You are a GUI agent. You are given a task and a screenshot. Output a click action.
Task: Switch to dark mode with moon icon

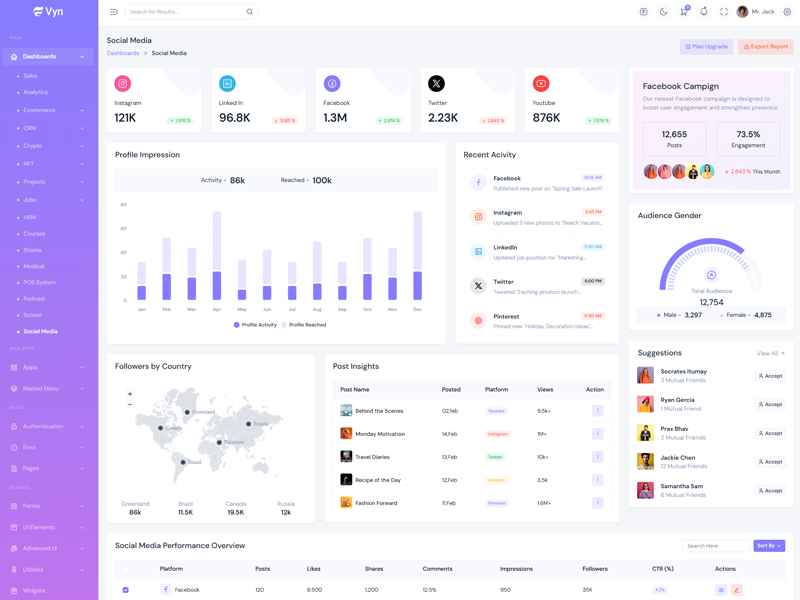coord(663,12)
